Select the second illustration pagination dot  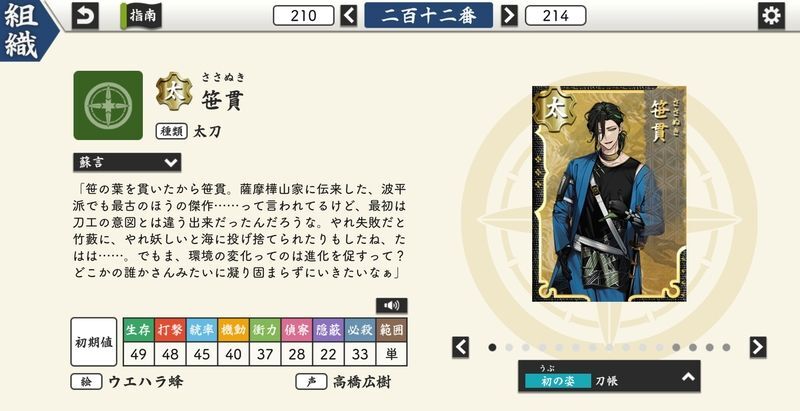[x=509, y=347]
